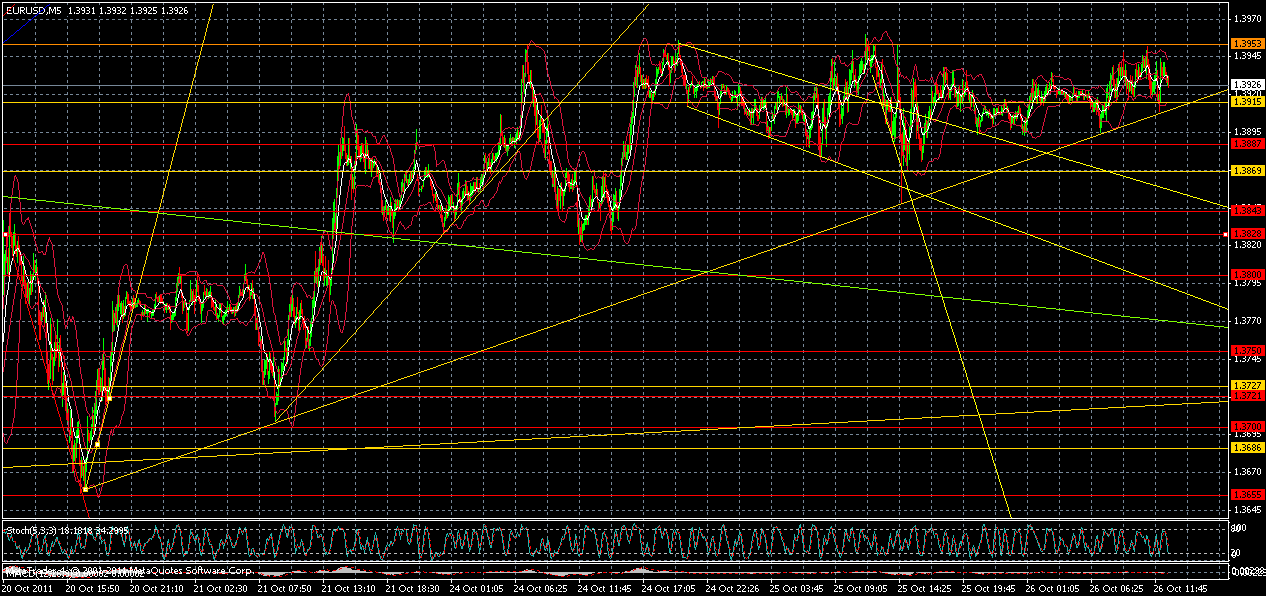Click the 26 Oct 11:45 time axis label
Screen dimensions: 1266x596
(x=1182, y=587)
